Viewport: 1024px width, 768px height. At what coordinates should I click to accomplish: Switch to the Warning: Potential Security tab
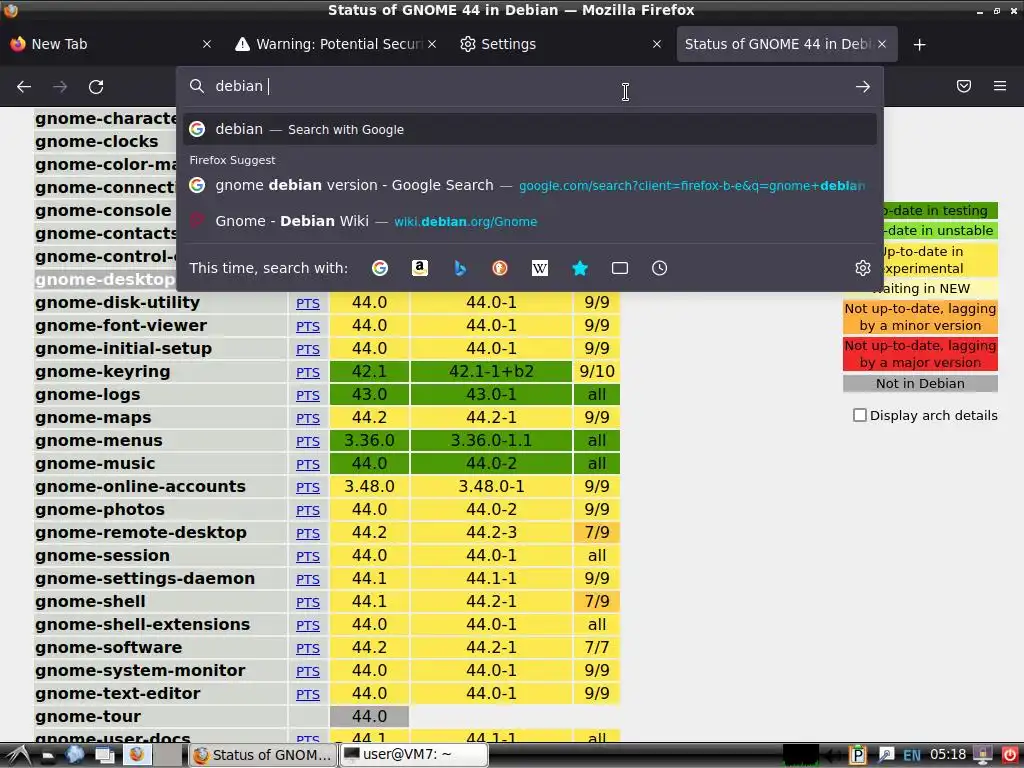(336, 44)
